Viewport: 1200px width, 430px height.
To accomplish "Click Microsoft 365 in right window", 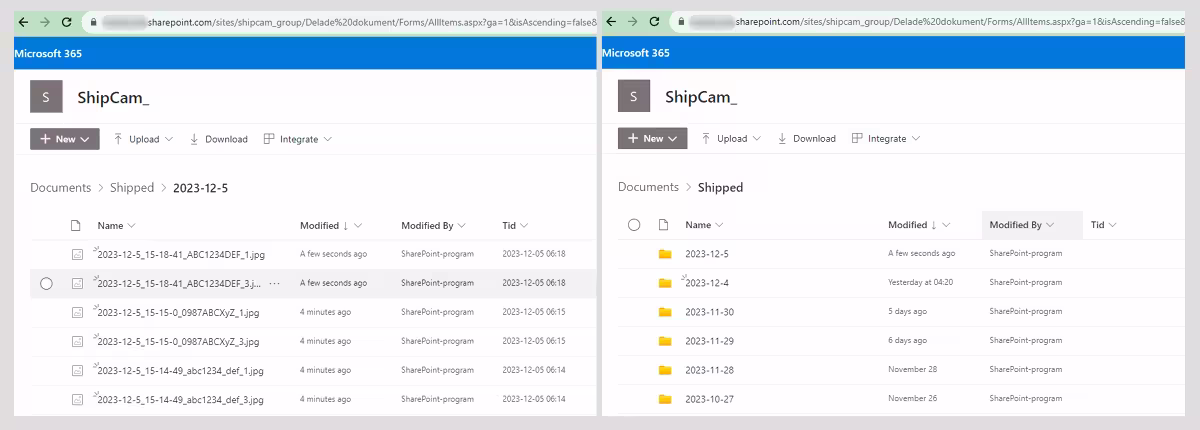I will (636, 53).
